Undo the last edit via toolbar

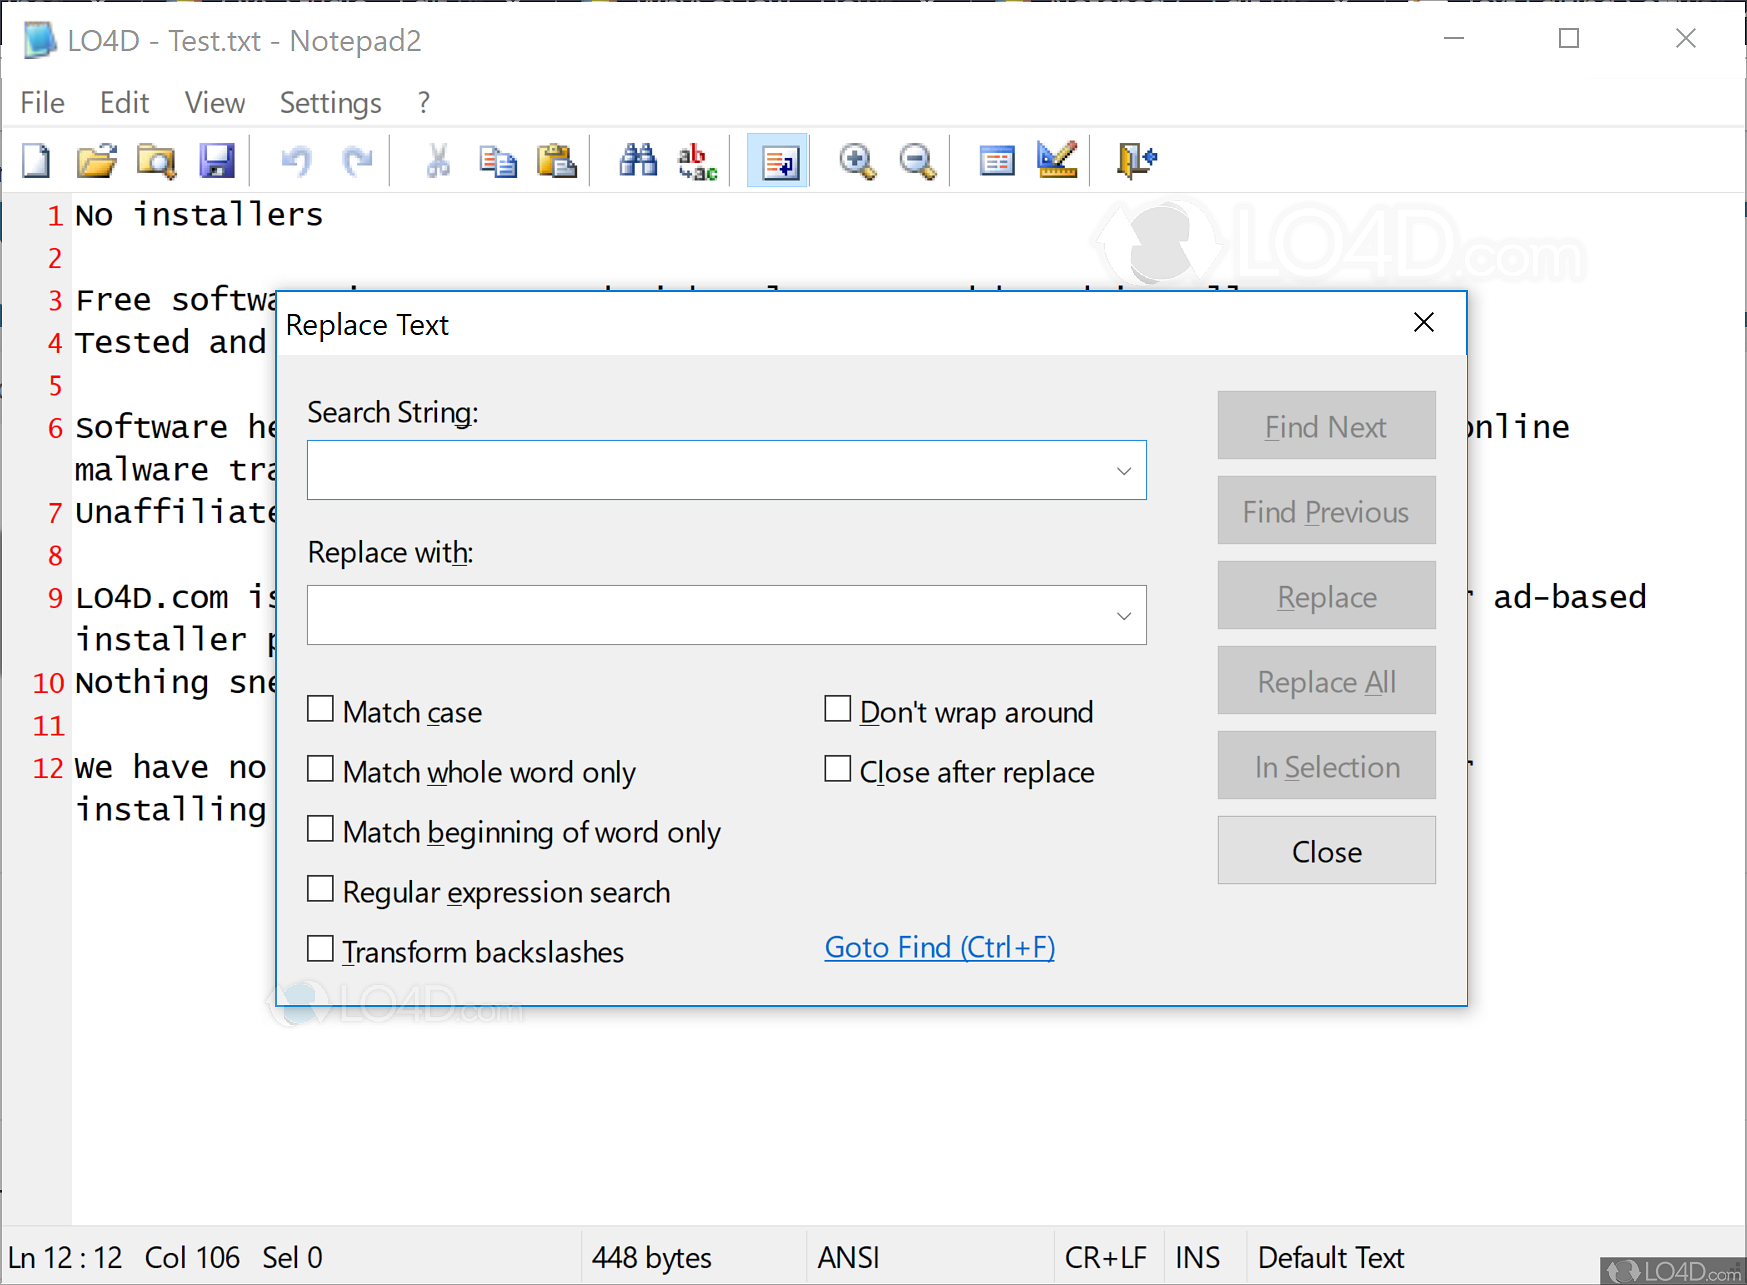click(296, 160)
